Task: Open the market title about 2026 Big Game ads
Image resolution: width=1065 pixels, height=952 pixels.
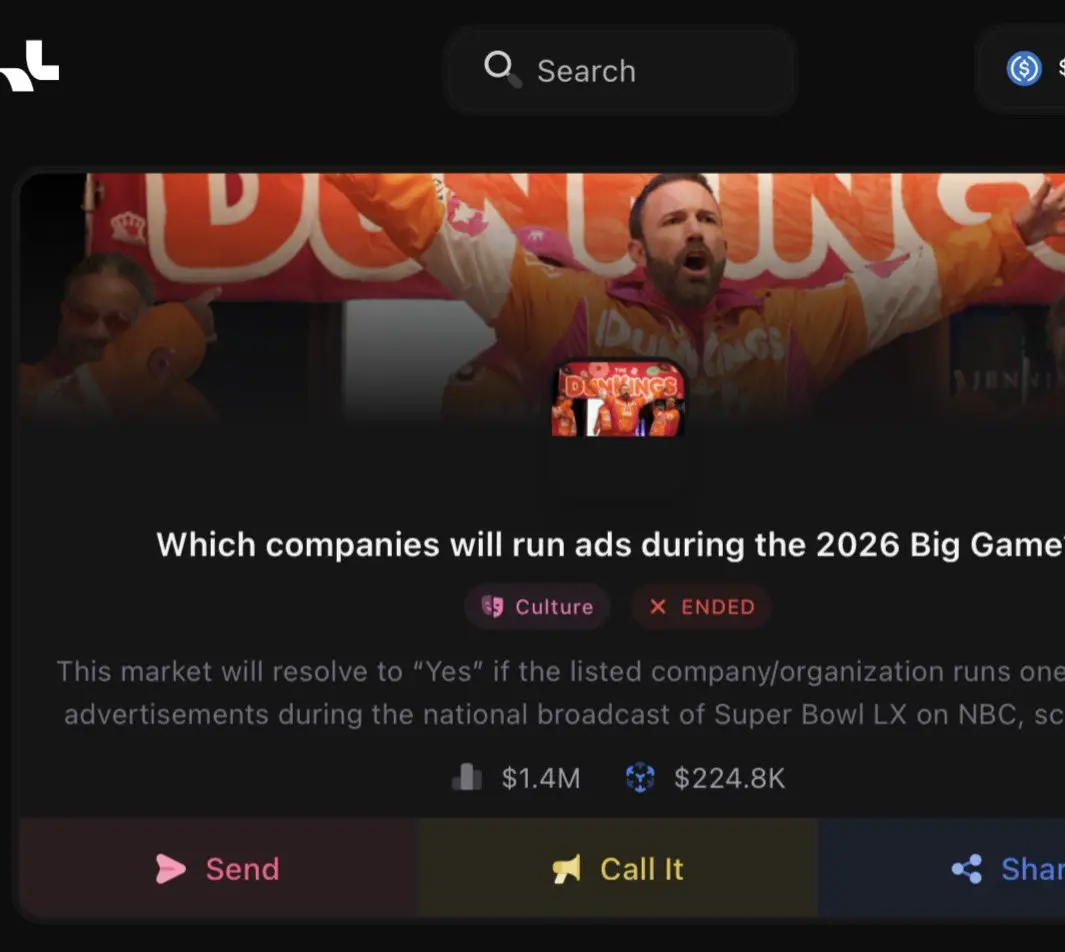Action: [x=610, y=545]
